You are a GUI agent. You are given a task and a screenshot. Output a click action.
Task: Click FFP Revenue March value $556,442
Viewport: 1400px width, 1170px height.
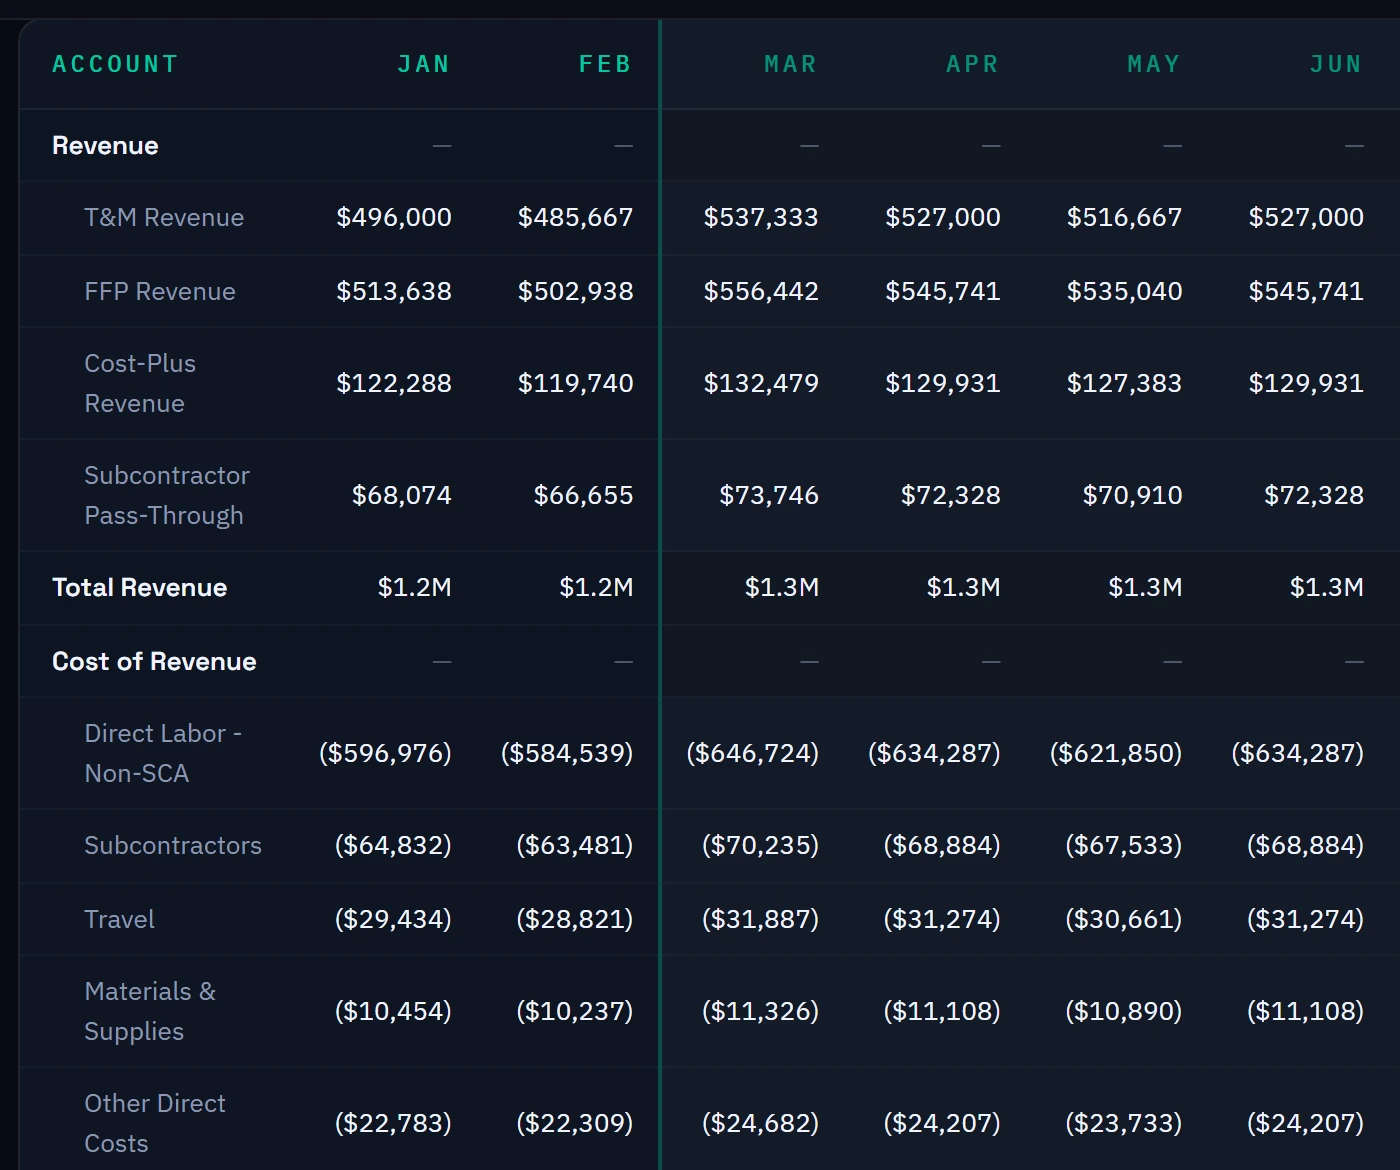tap(761, 292)
